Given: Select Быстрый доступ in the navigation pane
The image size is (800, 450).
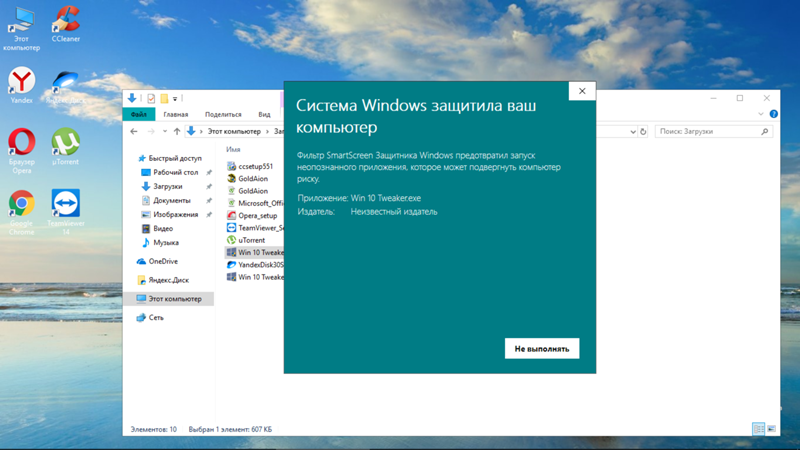Looking at the screenshot, I should (175, 158).
